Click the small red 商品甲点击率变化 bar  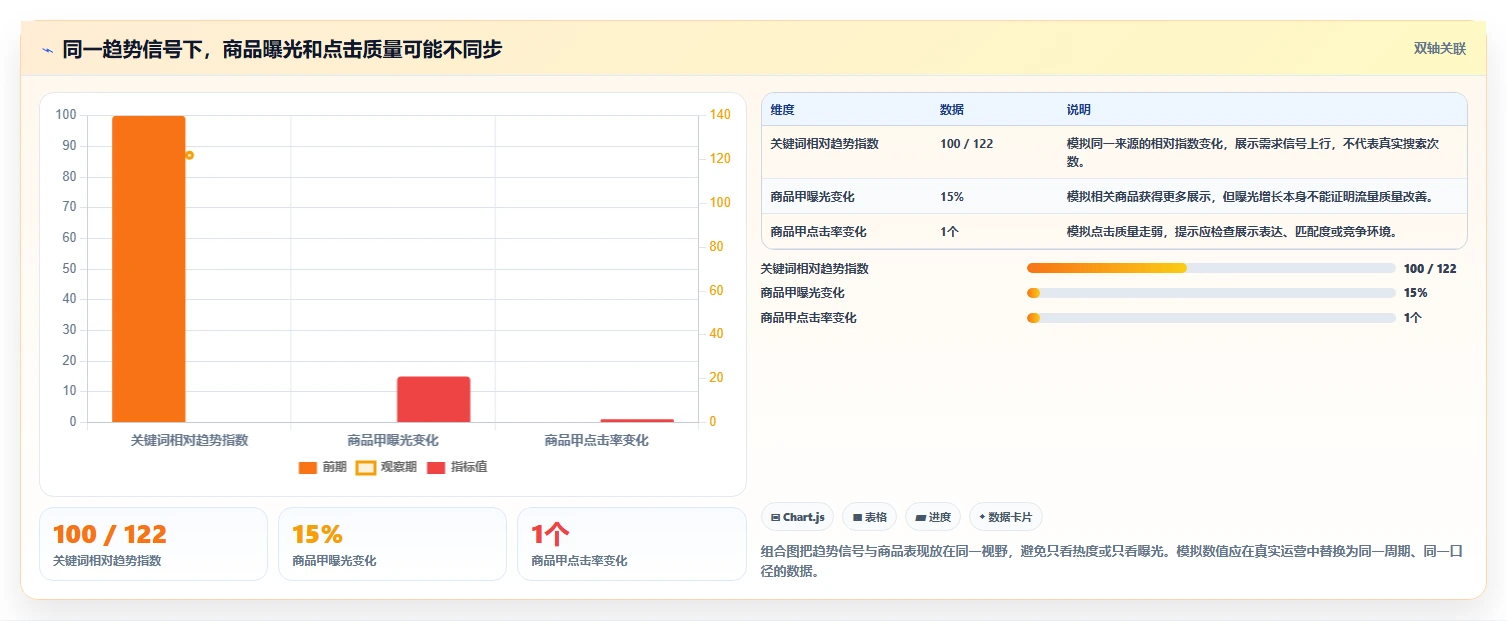[x=637, y=420]
